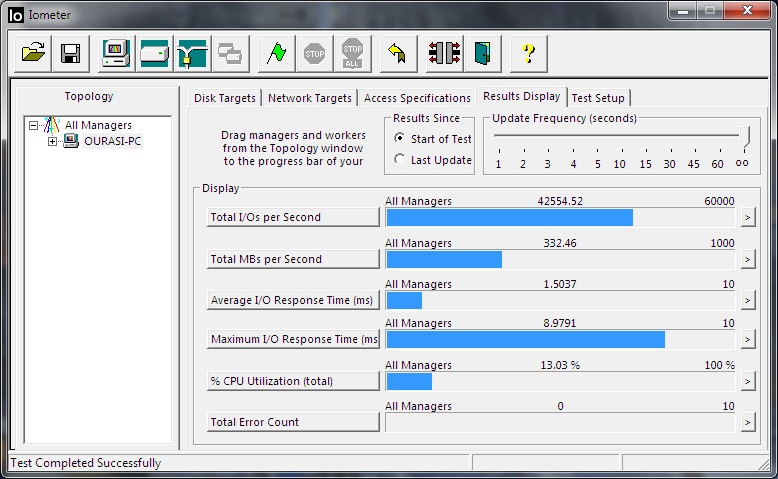The image size is (778, 479).
Task: Open test configuration file icon
Action: click(33, 53)
